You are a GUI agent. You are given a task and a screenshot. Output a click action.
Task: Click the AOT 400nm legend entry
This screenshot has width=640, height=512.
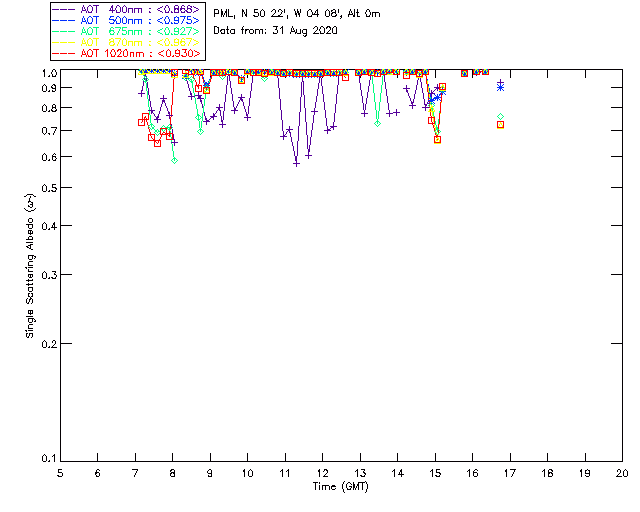[x=126, y=9]
